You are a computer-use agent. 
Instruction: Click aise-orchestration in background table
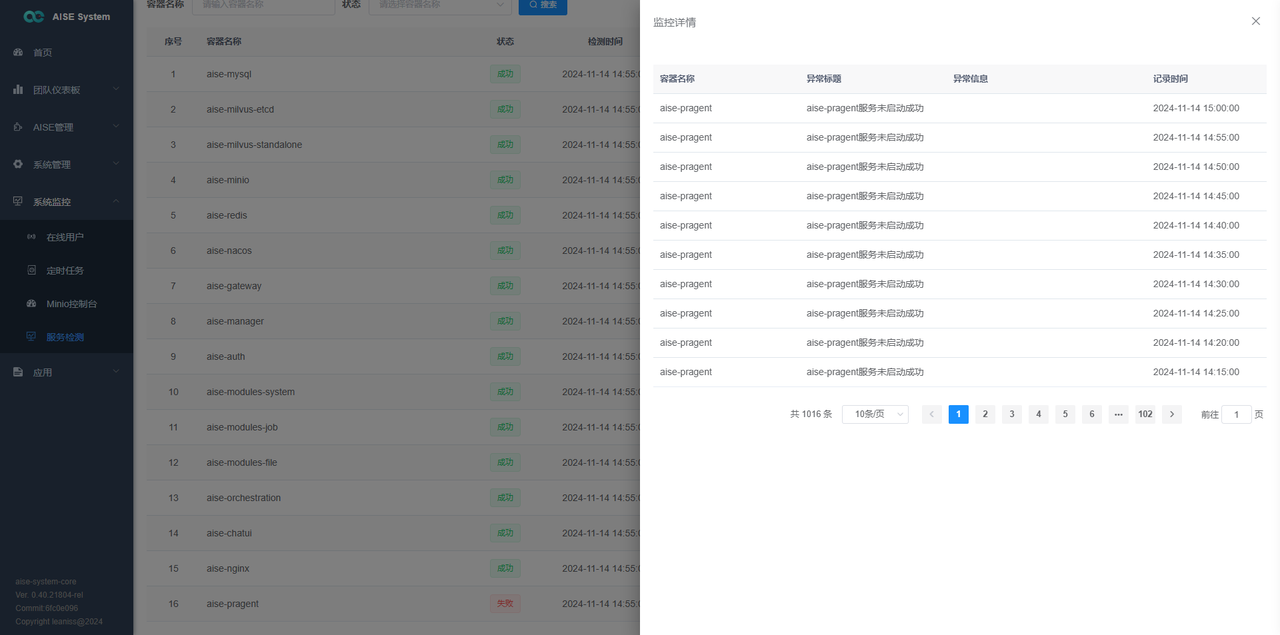click(x=243, y=498)
